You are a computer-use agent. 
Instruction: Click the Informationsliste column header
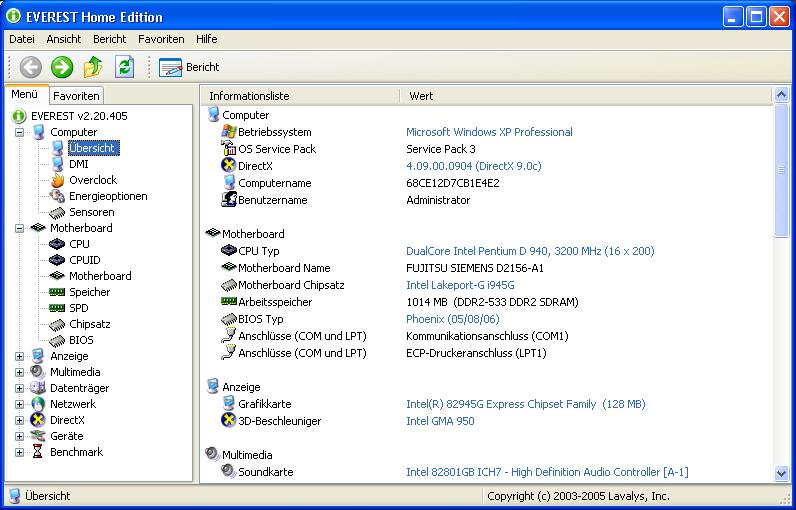pos(300,96)
